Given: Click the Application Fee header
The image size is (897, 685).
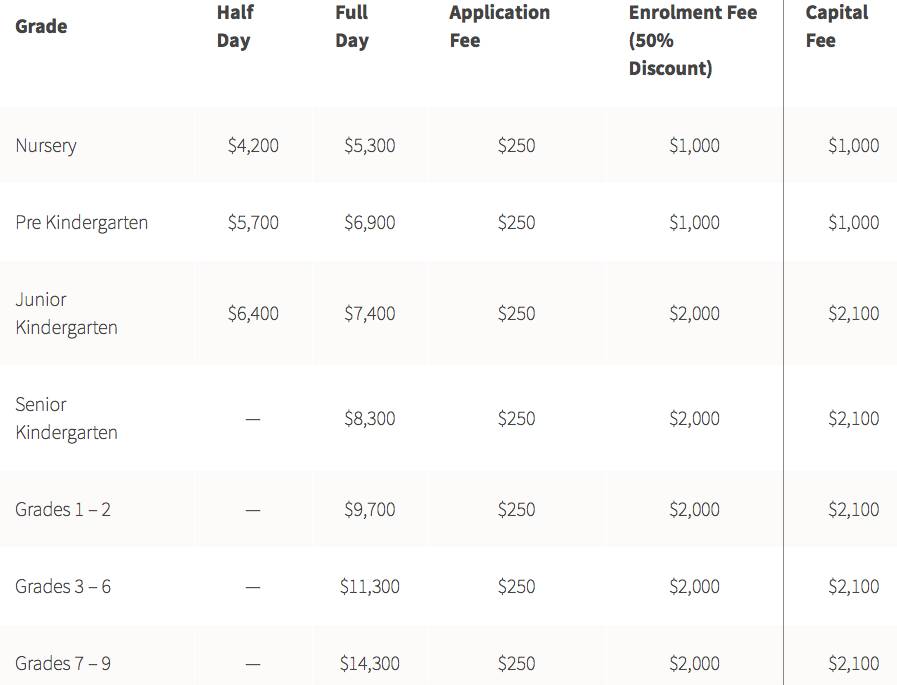Looking at the screenshot, I should (499, 27).
